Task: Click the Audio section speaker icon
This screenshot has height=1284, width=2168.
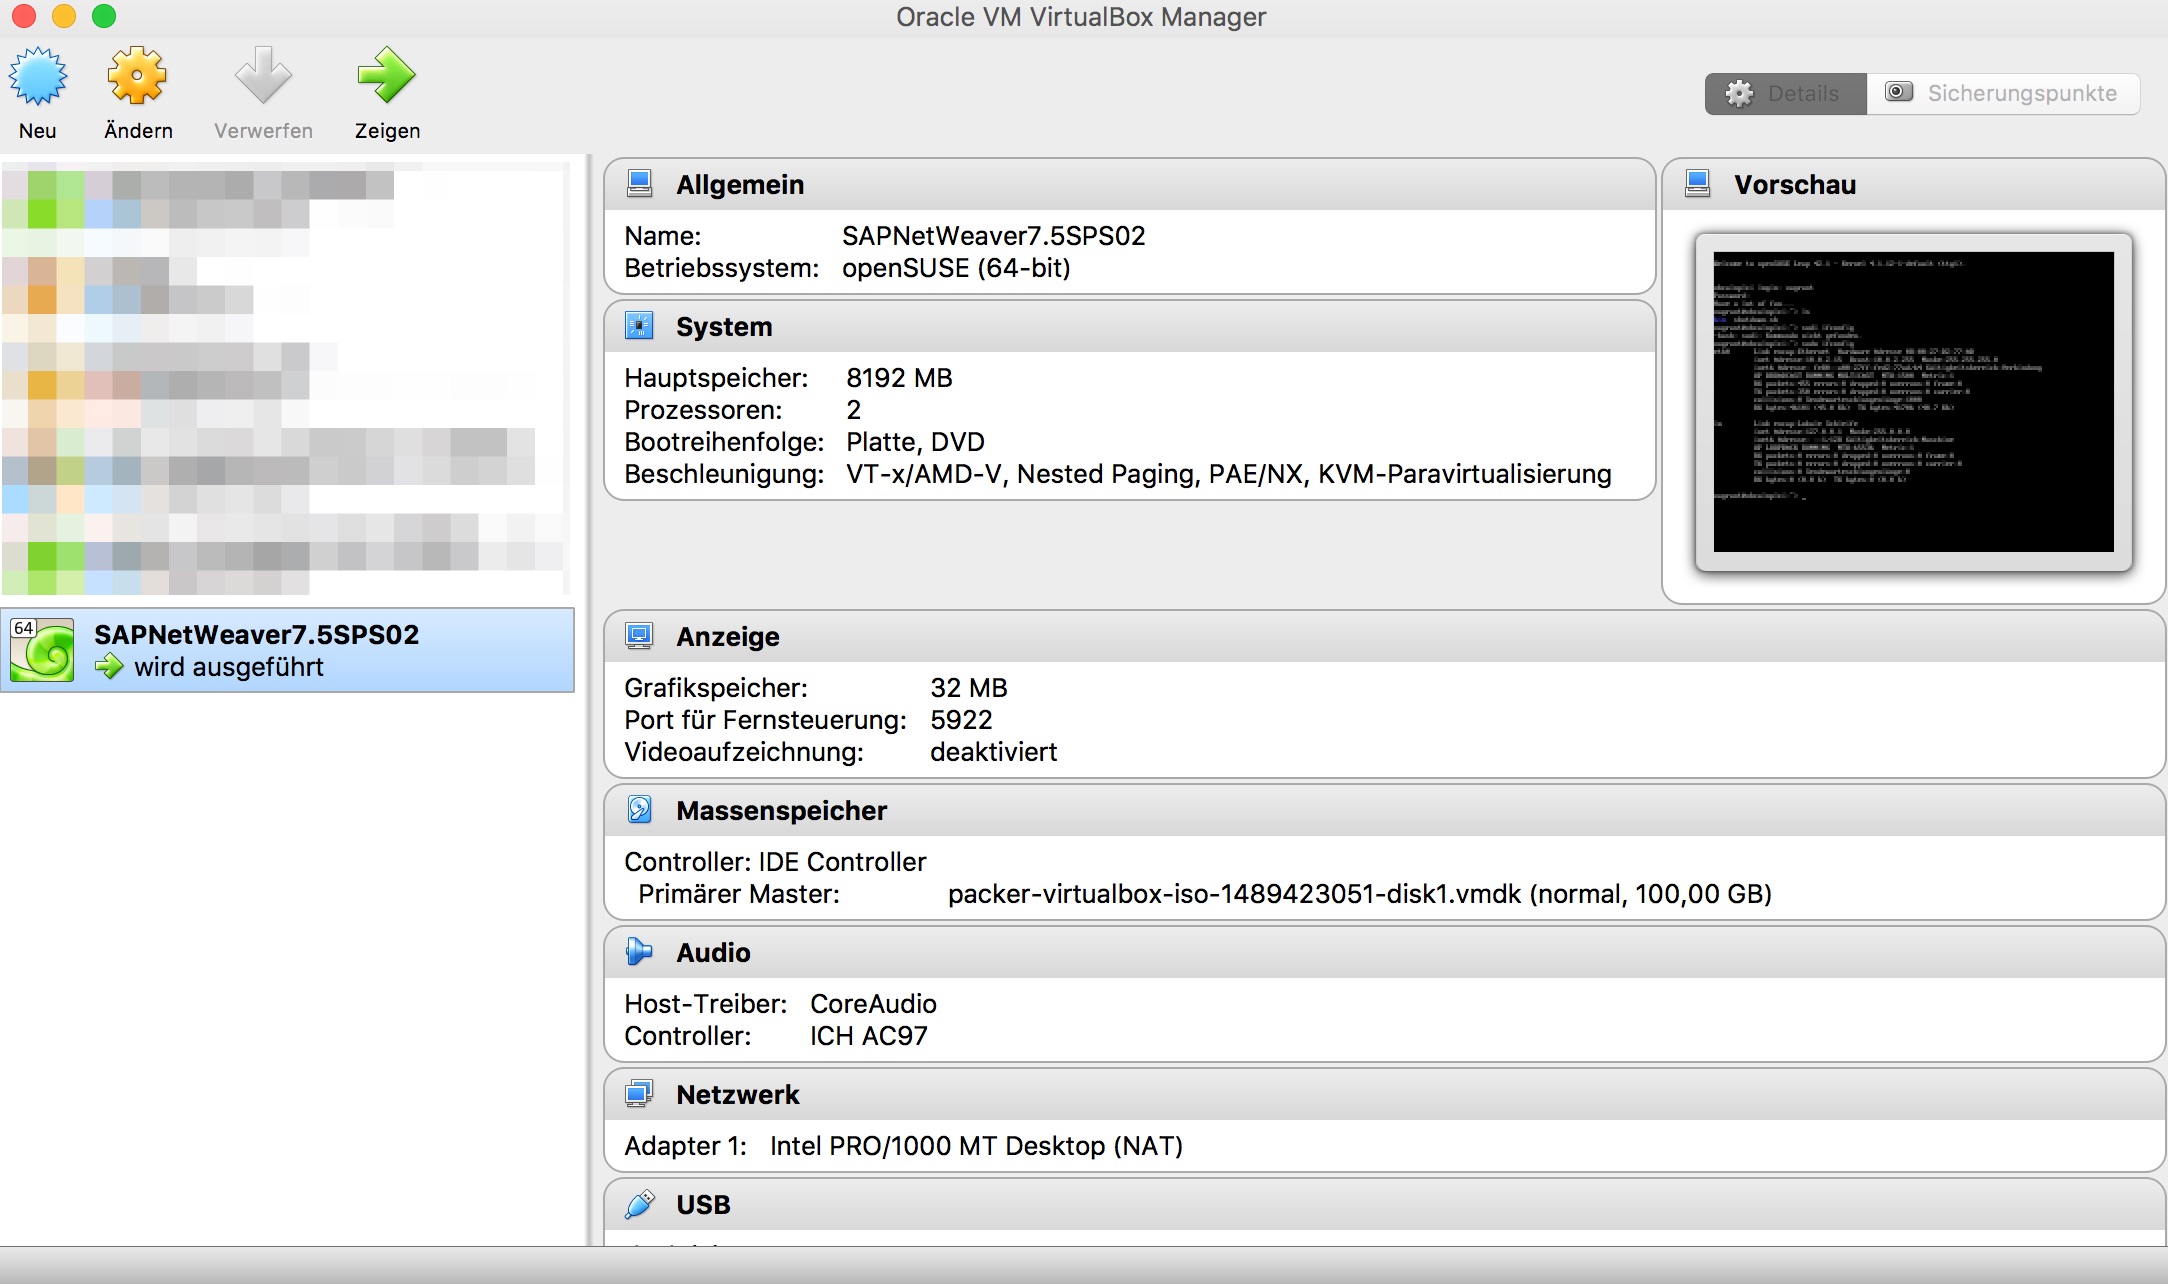Action: pyautogui.click(x=639, y=952)
